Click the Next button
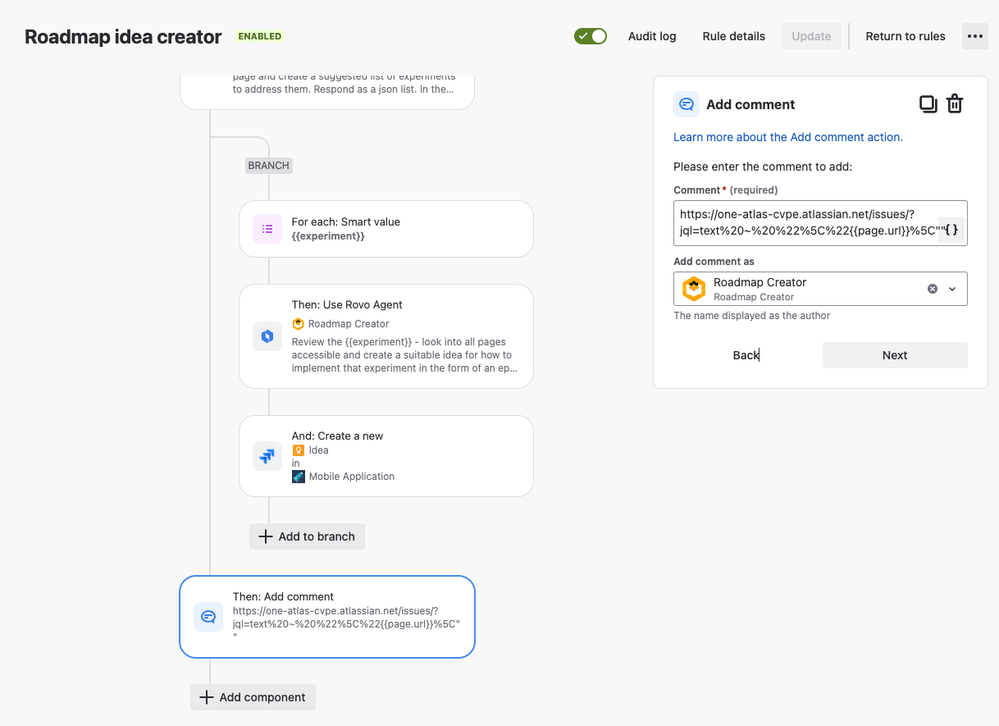999x726 pixels. [x=895, y=355]
